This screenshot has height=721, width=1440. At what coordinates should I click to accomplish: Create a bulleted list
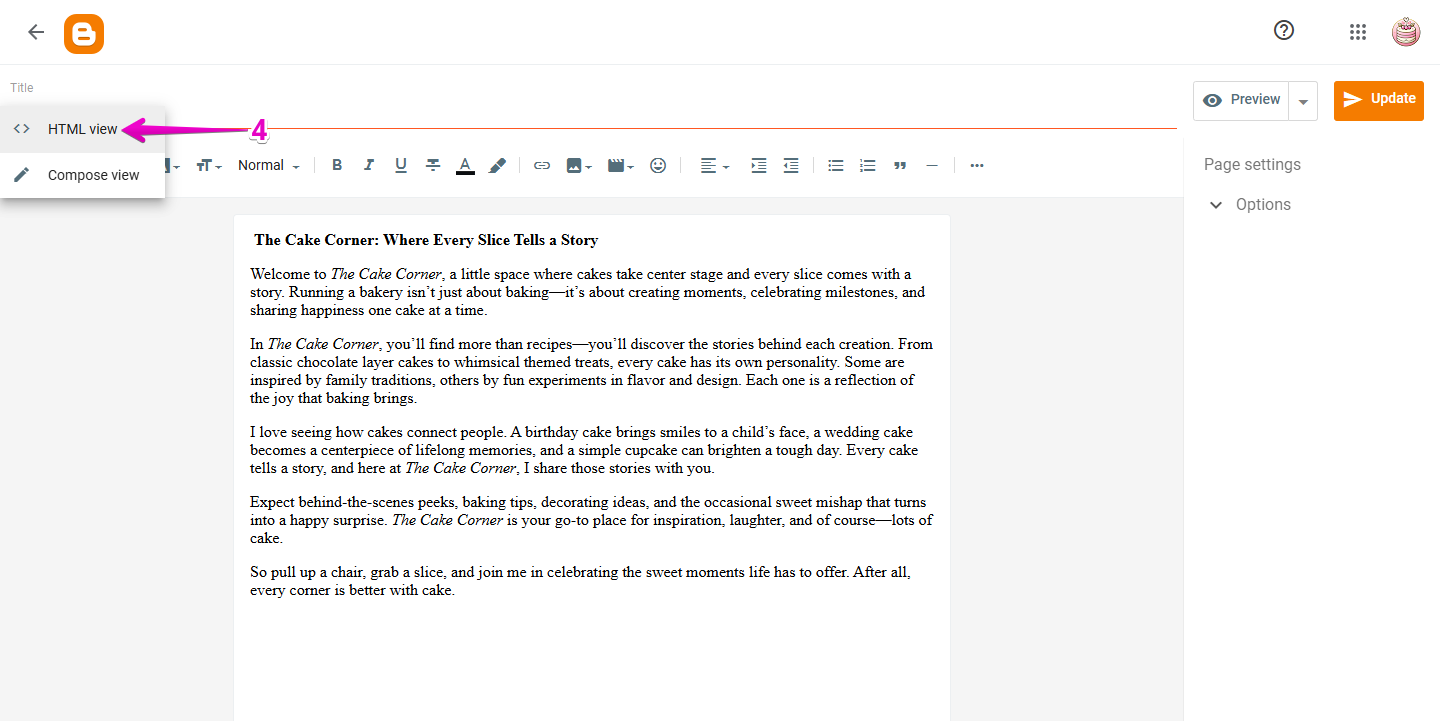(835, 165)
